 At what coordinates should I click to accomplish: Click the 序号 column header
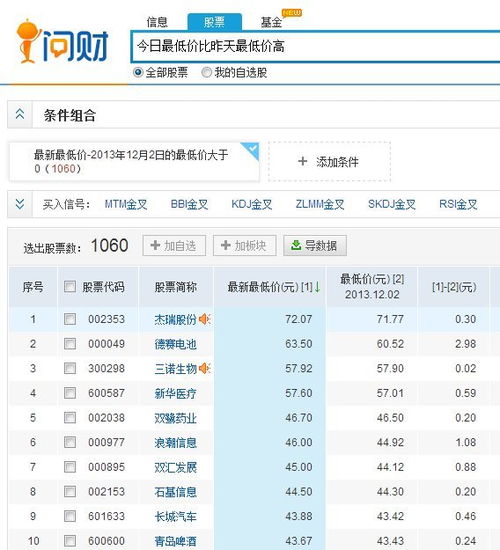tap(33, 287)
